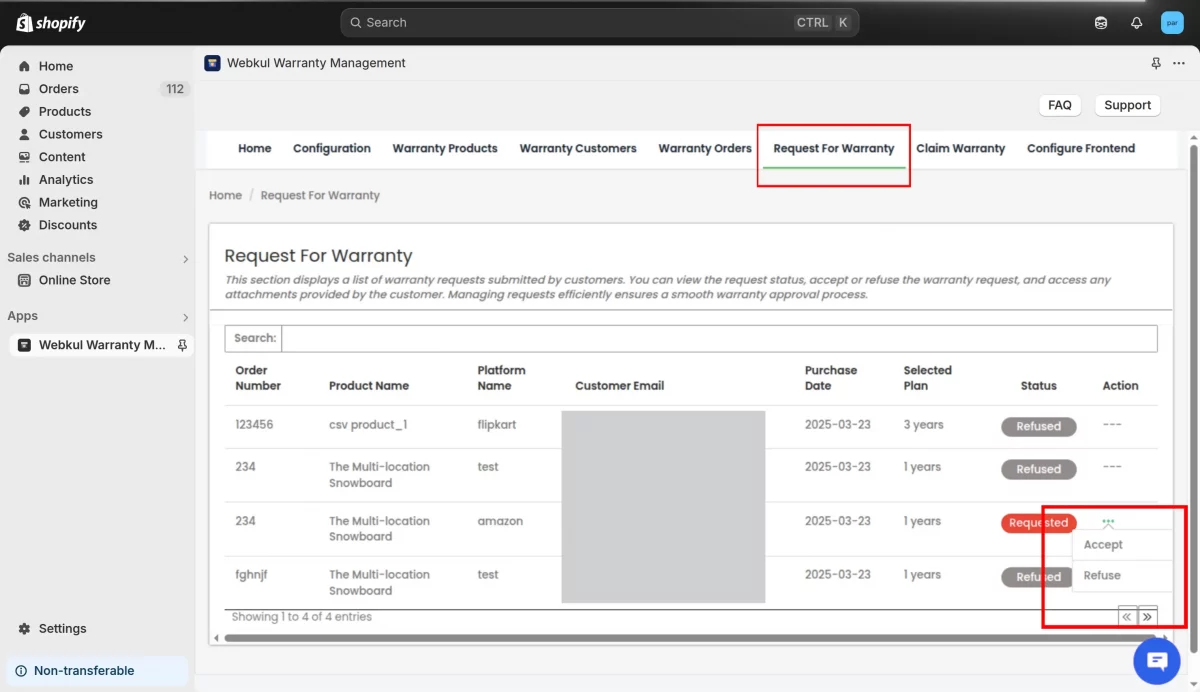Open the Sidekick icon in top bar

coord(1101,23)
